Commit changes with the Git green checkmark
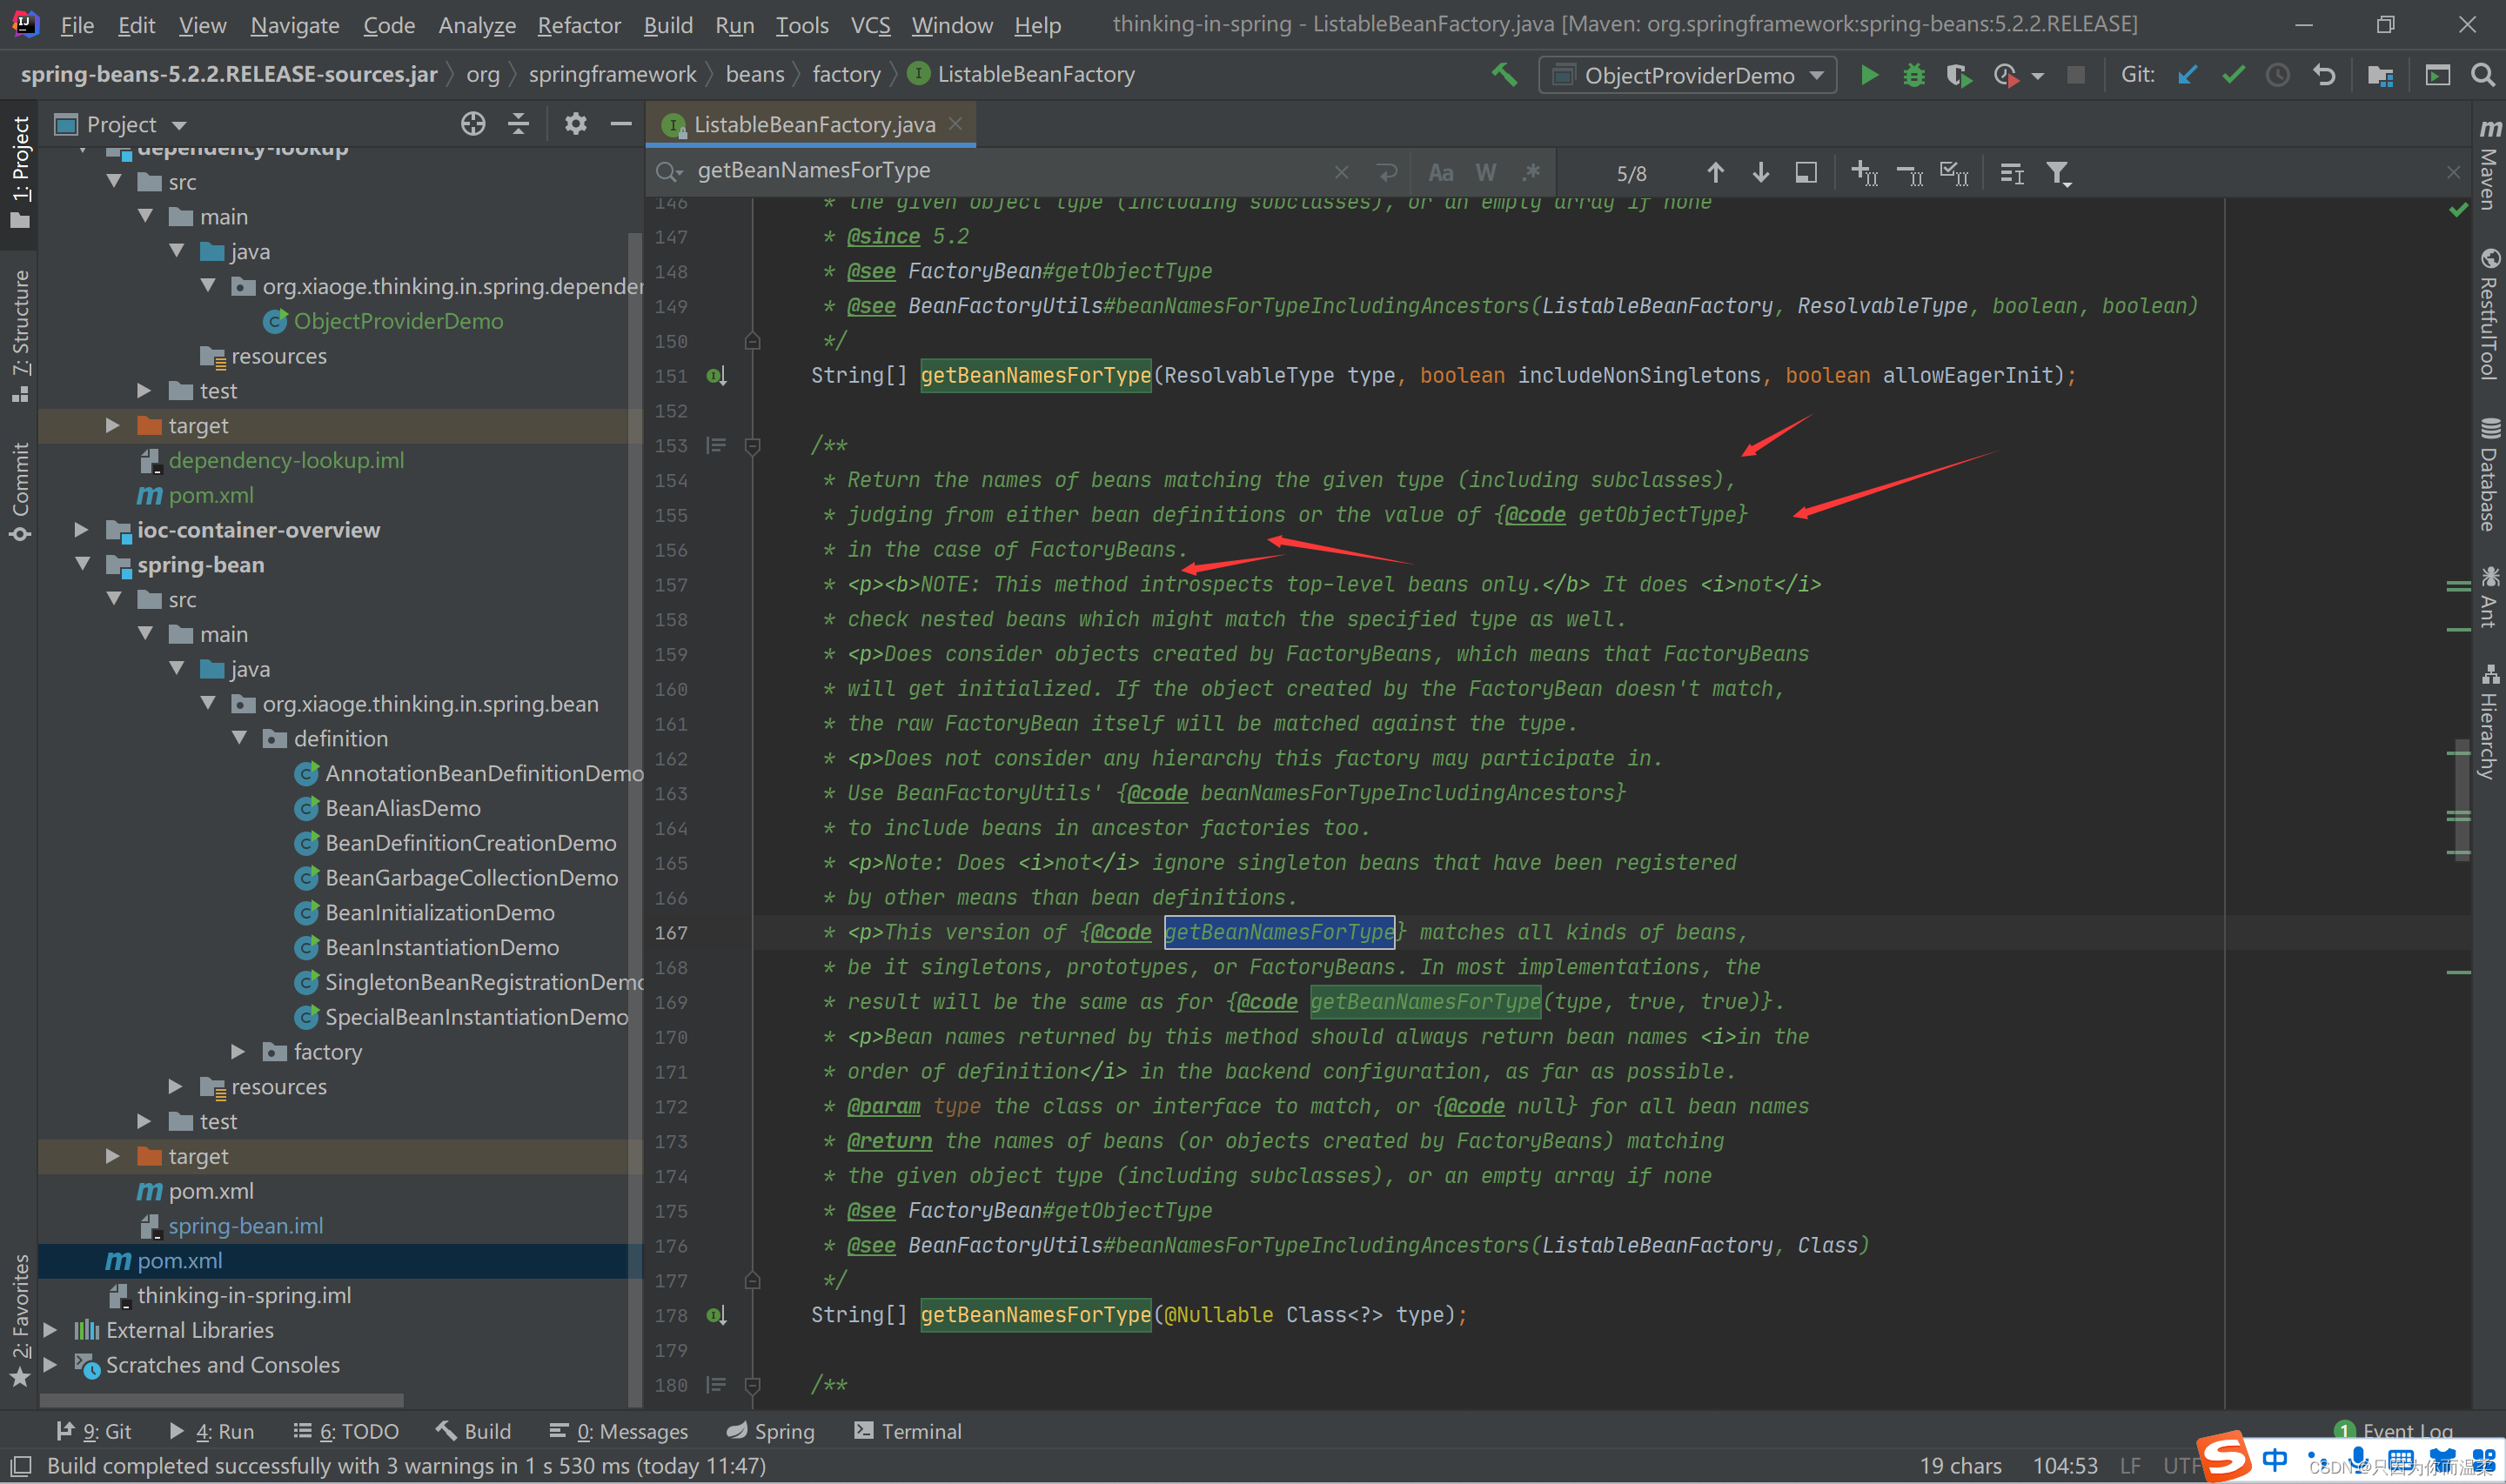 (x=2233, y=75)
